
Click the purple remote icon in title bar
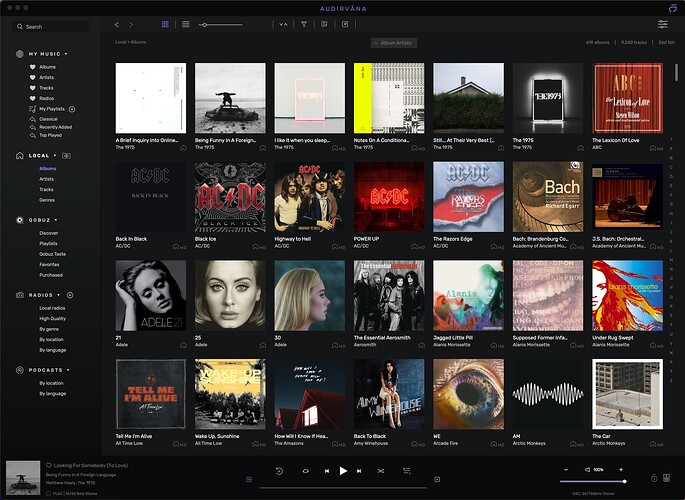click(672, 8)
